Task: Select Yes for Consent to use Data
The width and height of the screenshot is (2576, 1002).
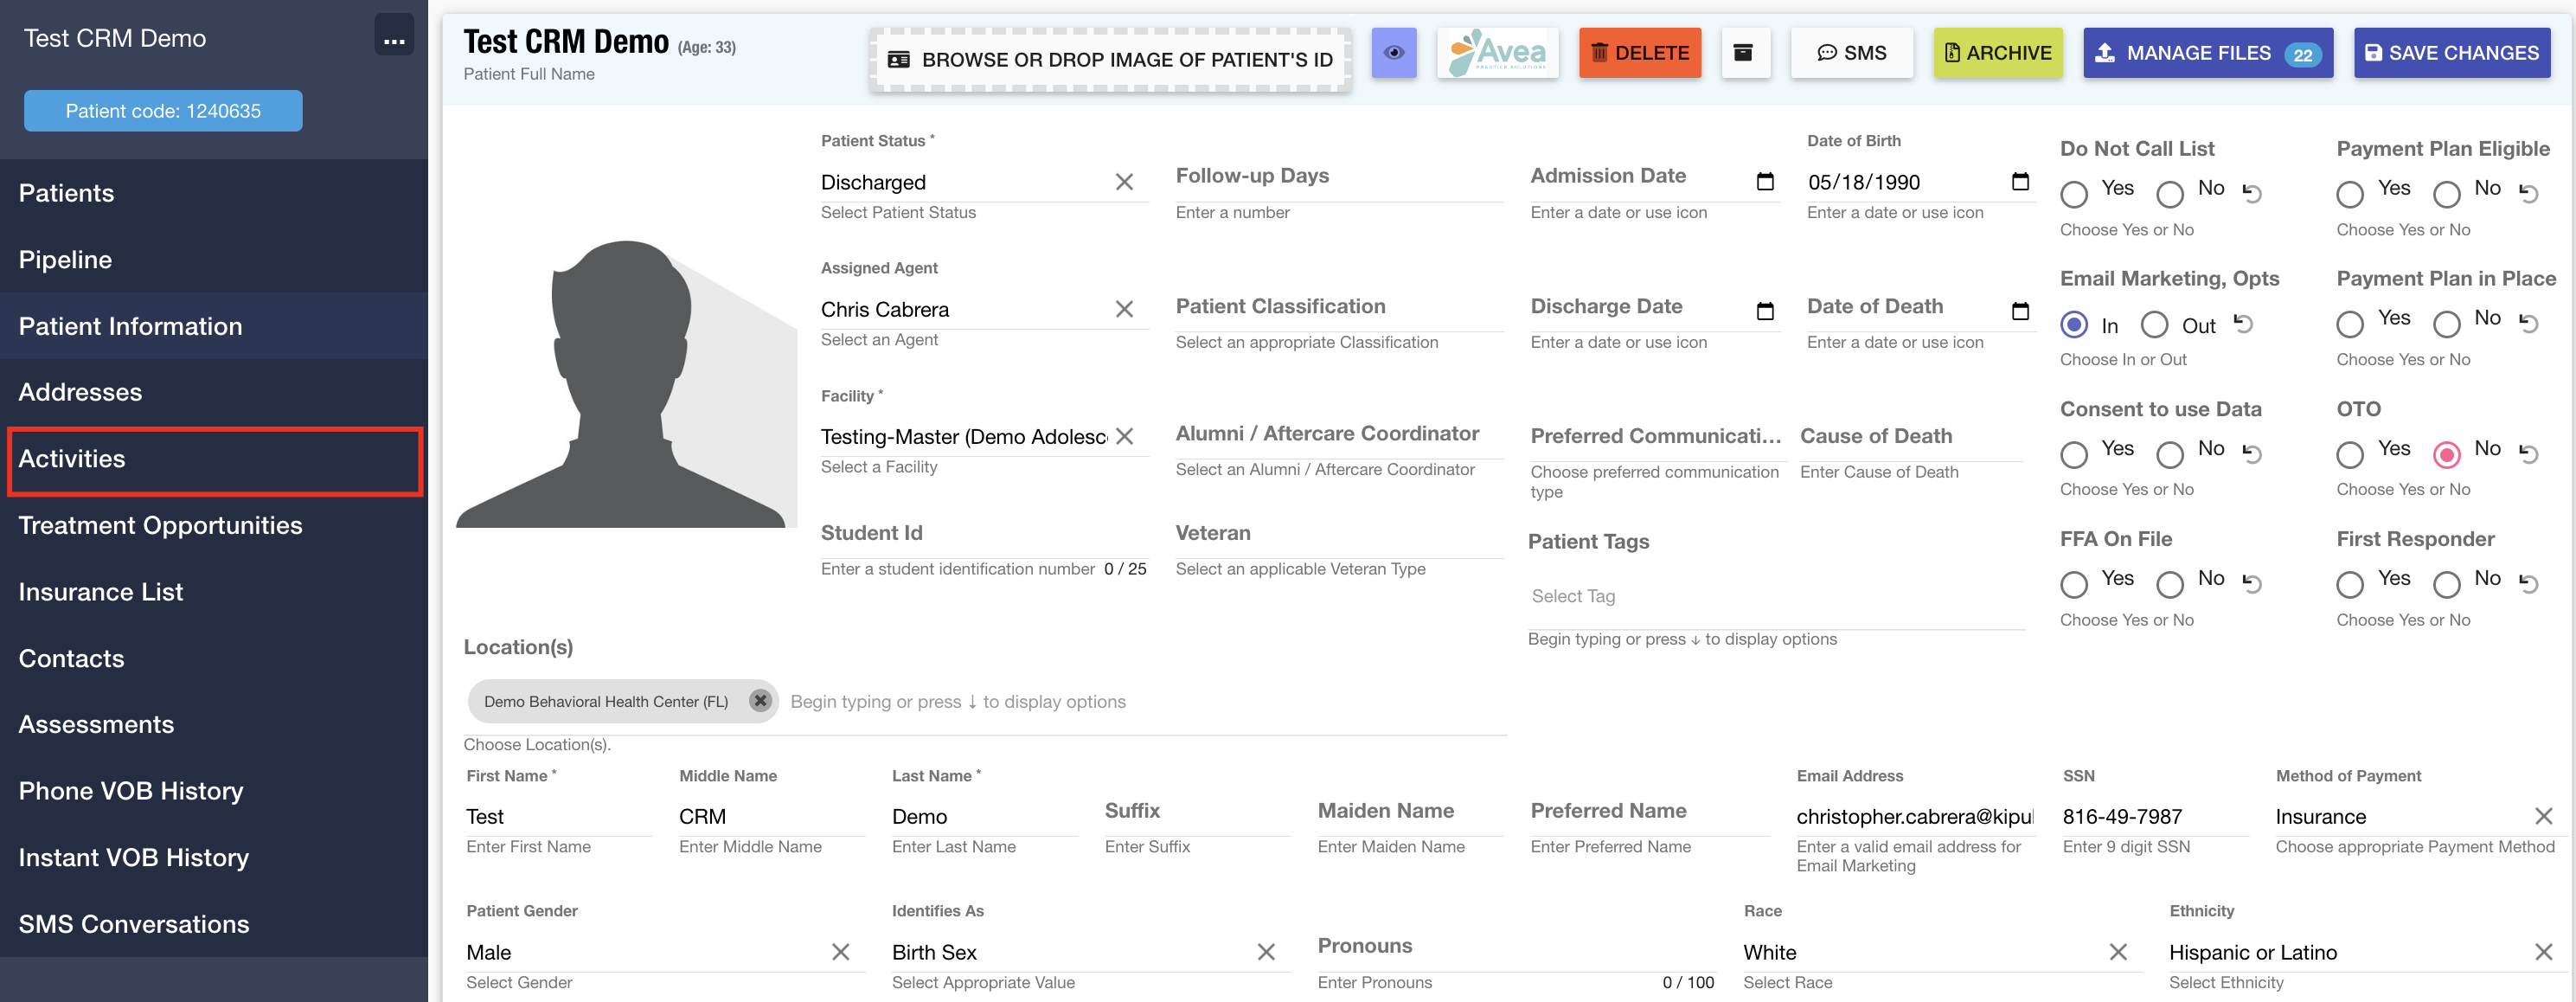Action: click(x=2073, y=454)
